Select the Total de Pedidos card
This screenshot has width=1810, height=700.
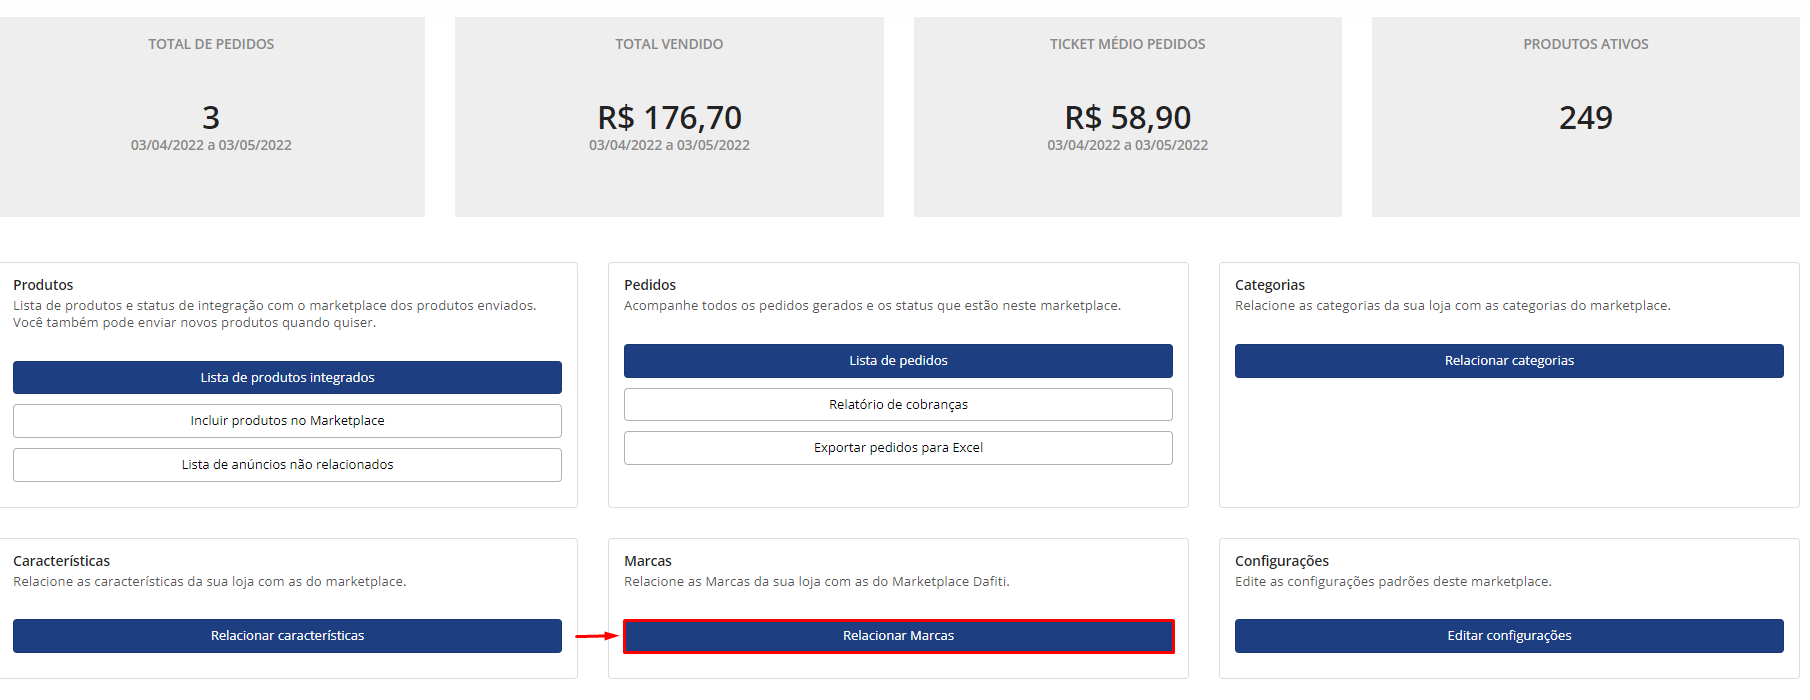point(211,117)
